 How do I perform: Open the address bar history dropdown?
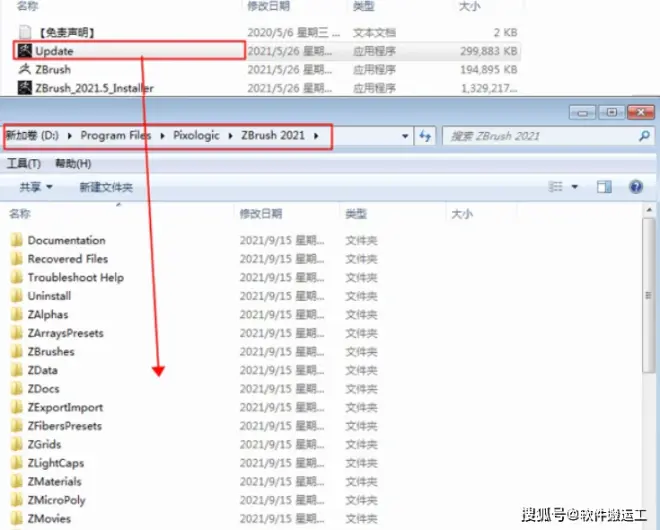coord(405,136)
